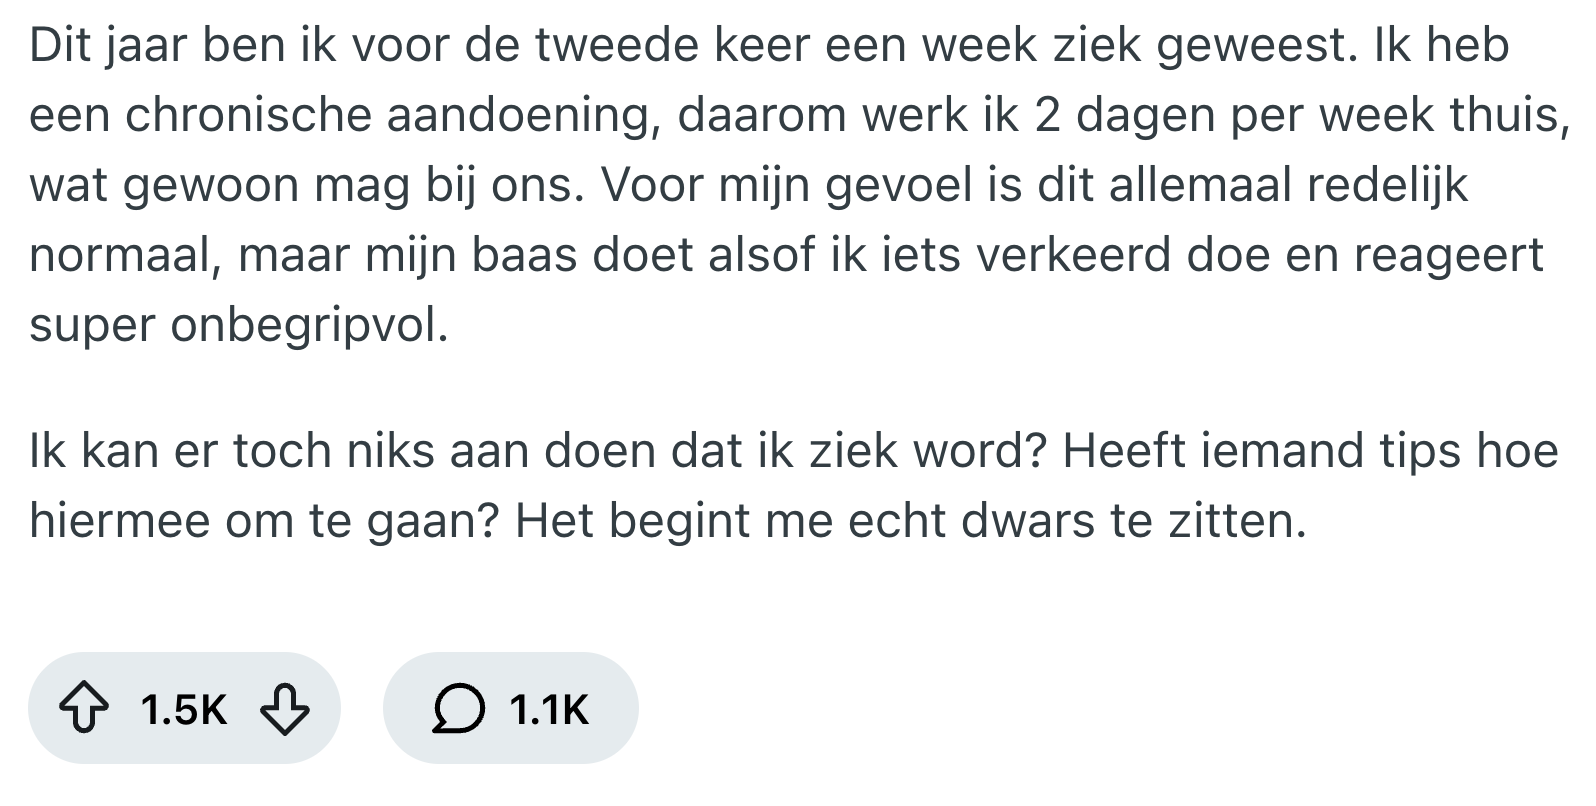Screen dimensions: 1596x806
Task: Open the 1.1K comments button
Action: 510,709
